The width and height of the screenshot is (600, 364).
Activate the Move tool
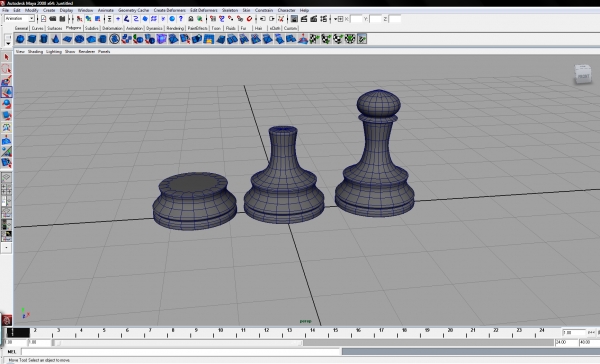click(7, 92)
